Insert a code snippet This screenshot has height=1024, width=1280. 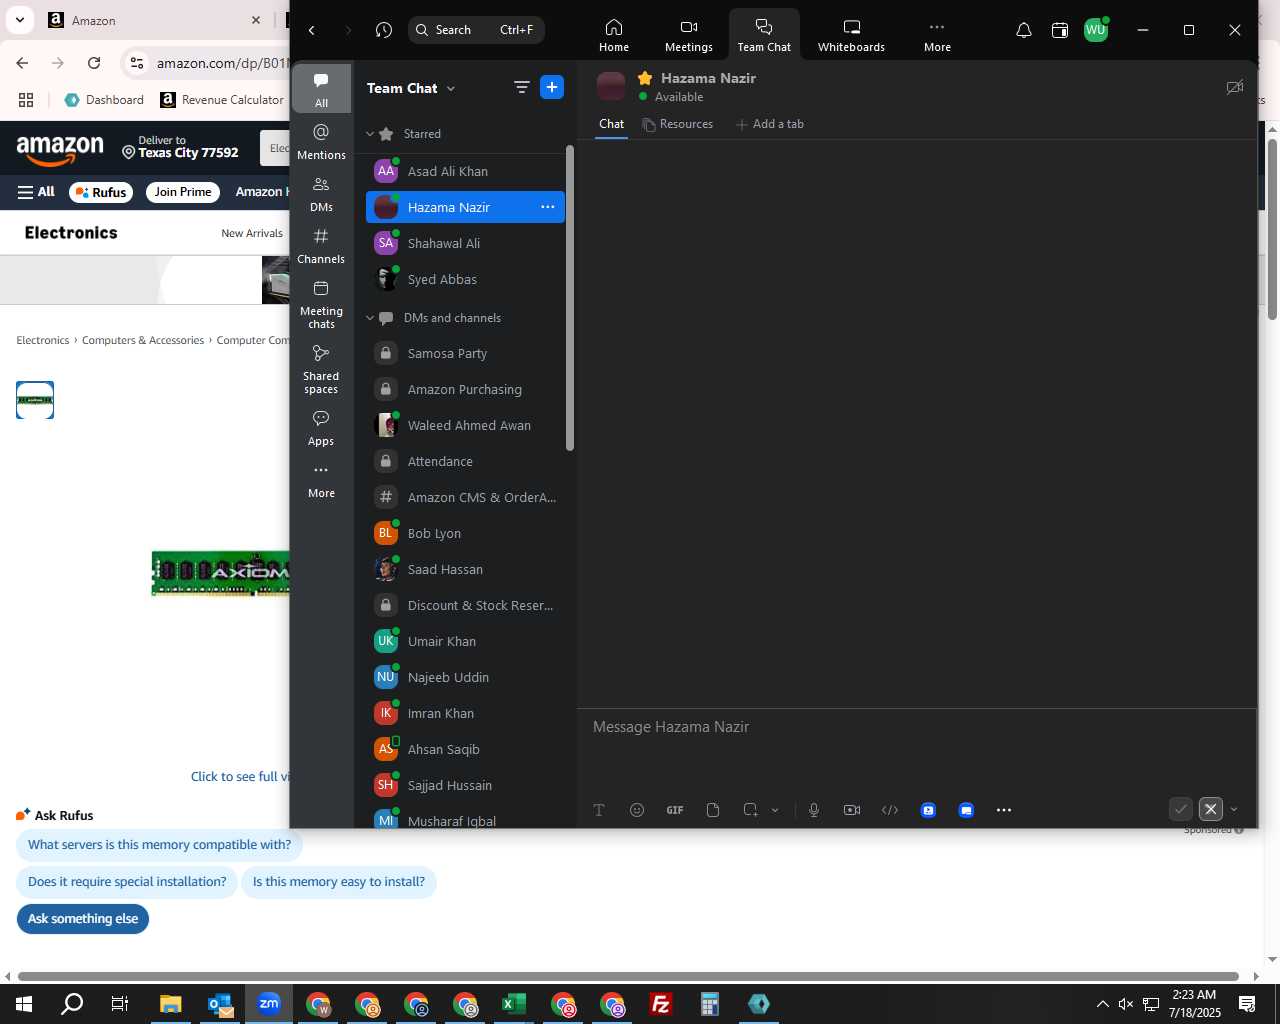click(890, 810)
